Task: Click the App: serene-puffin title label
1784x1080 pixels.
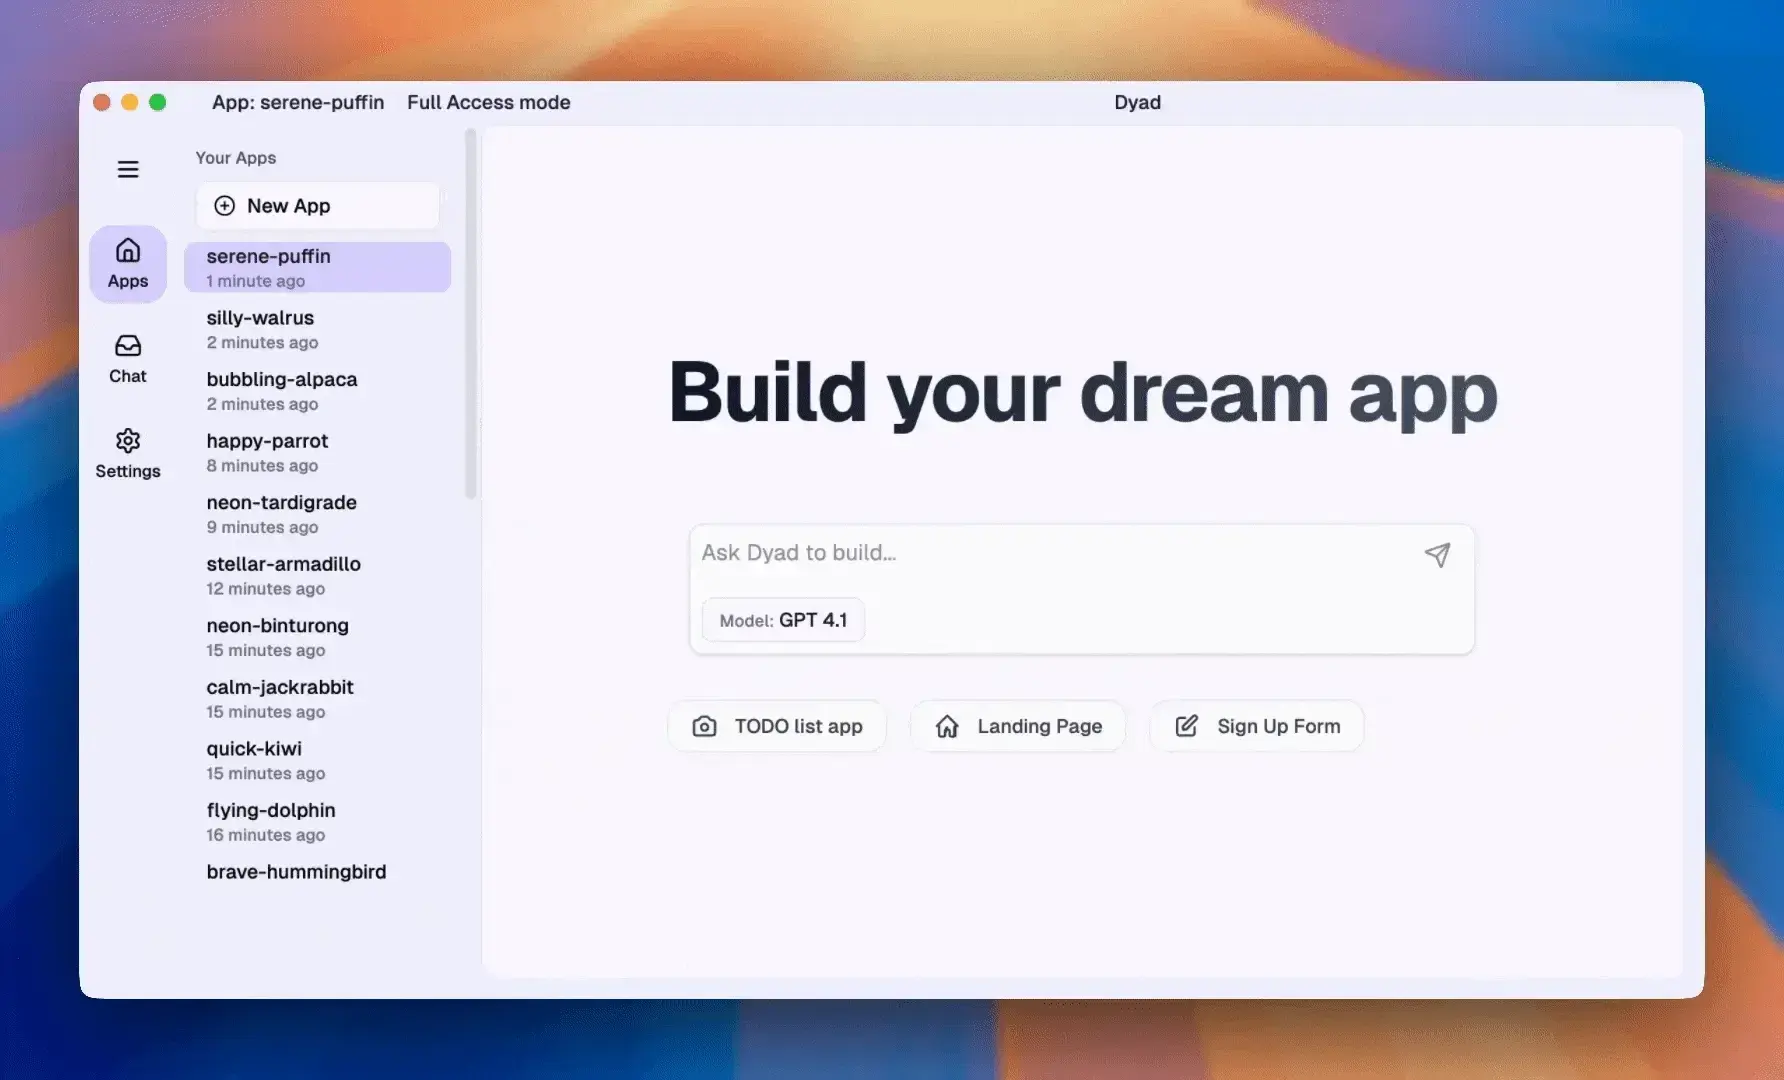Action: pos(298,102)
